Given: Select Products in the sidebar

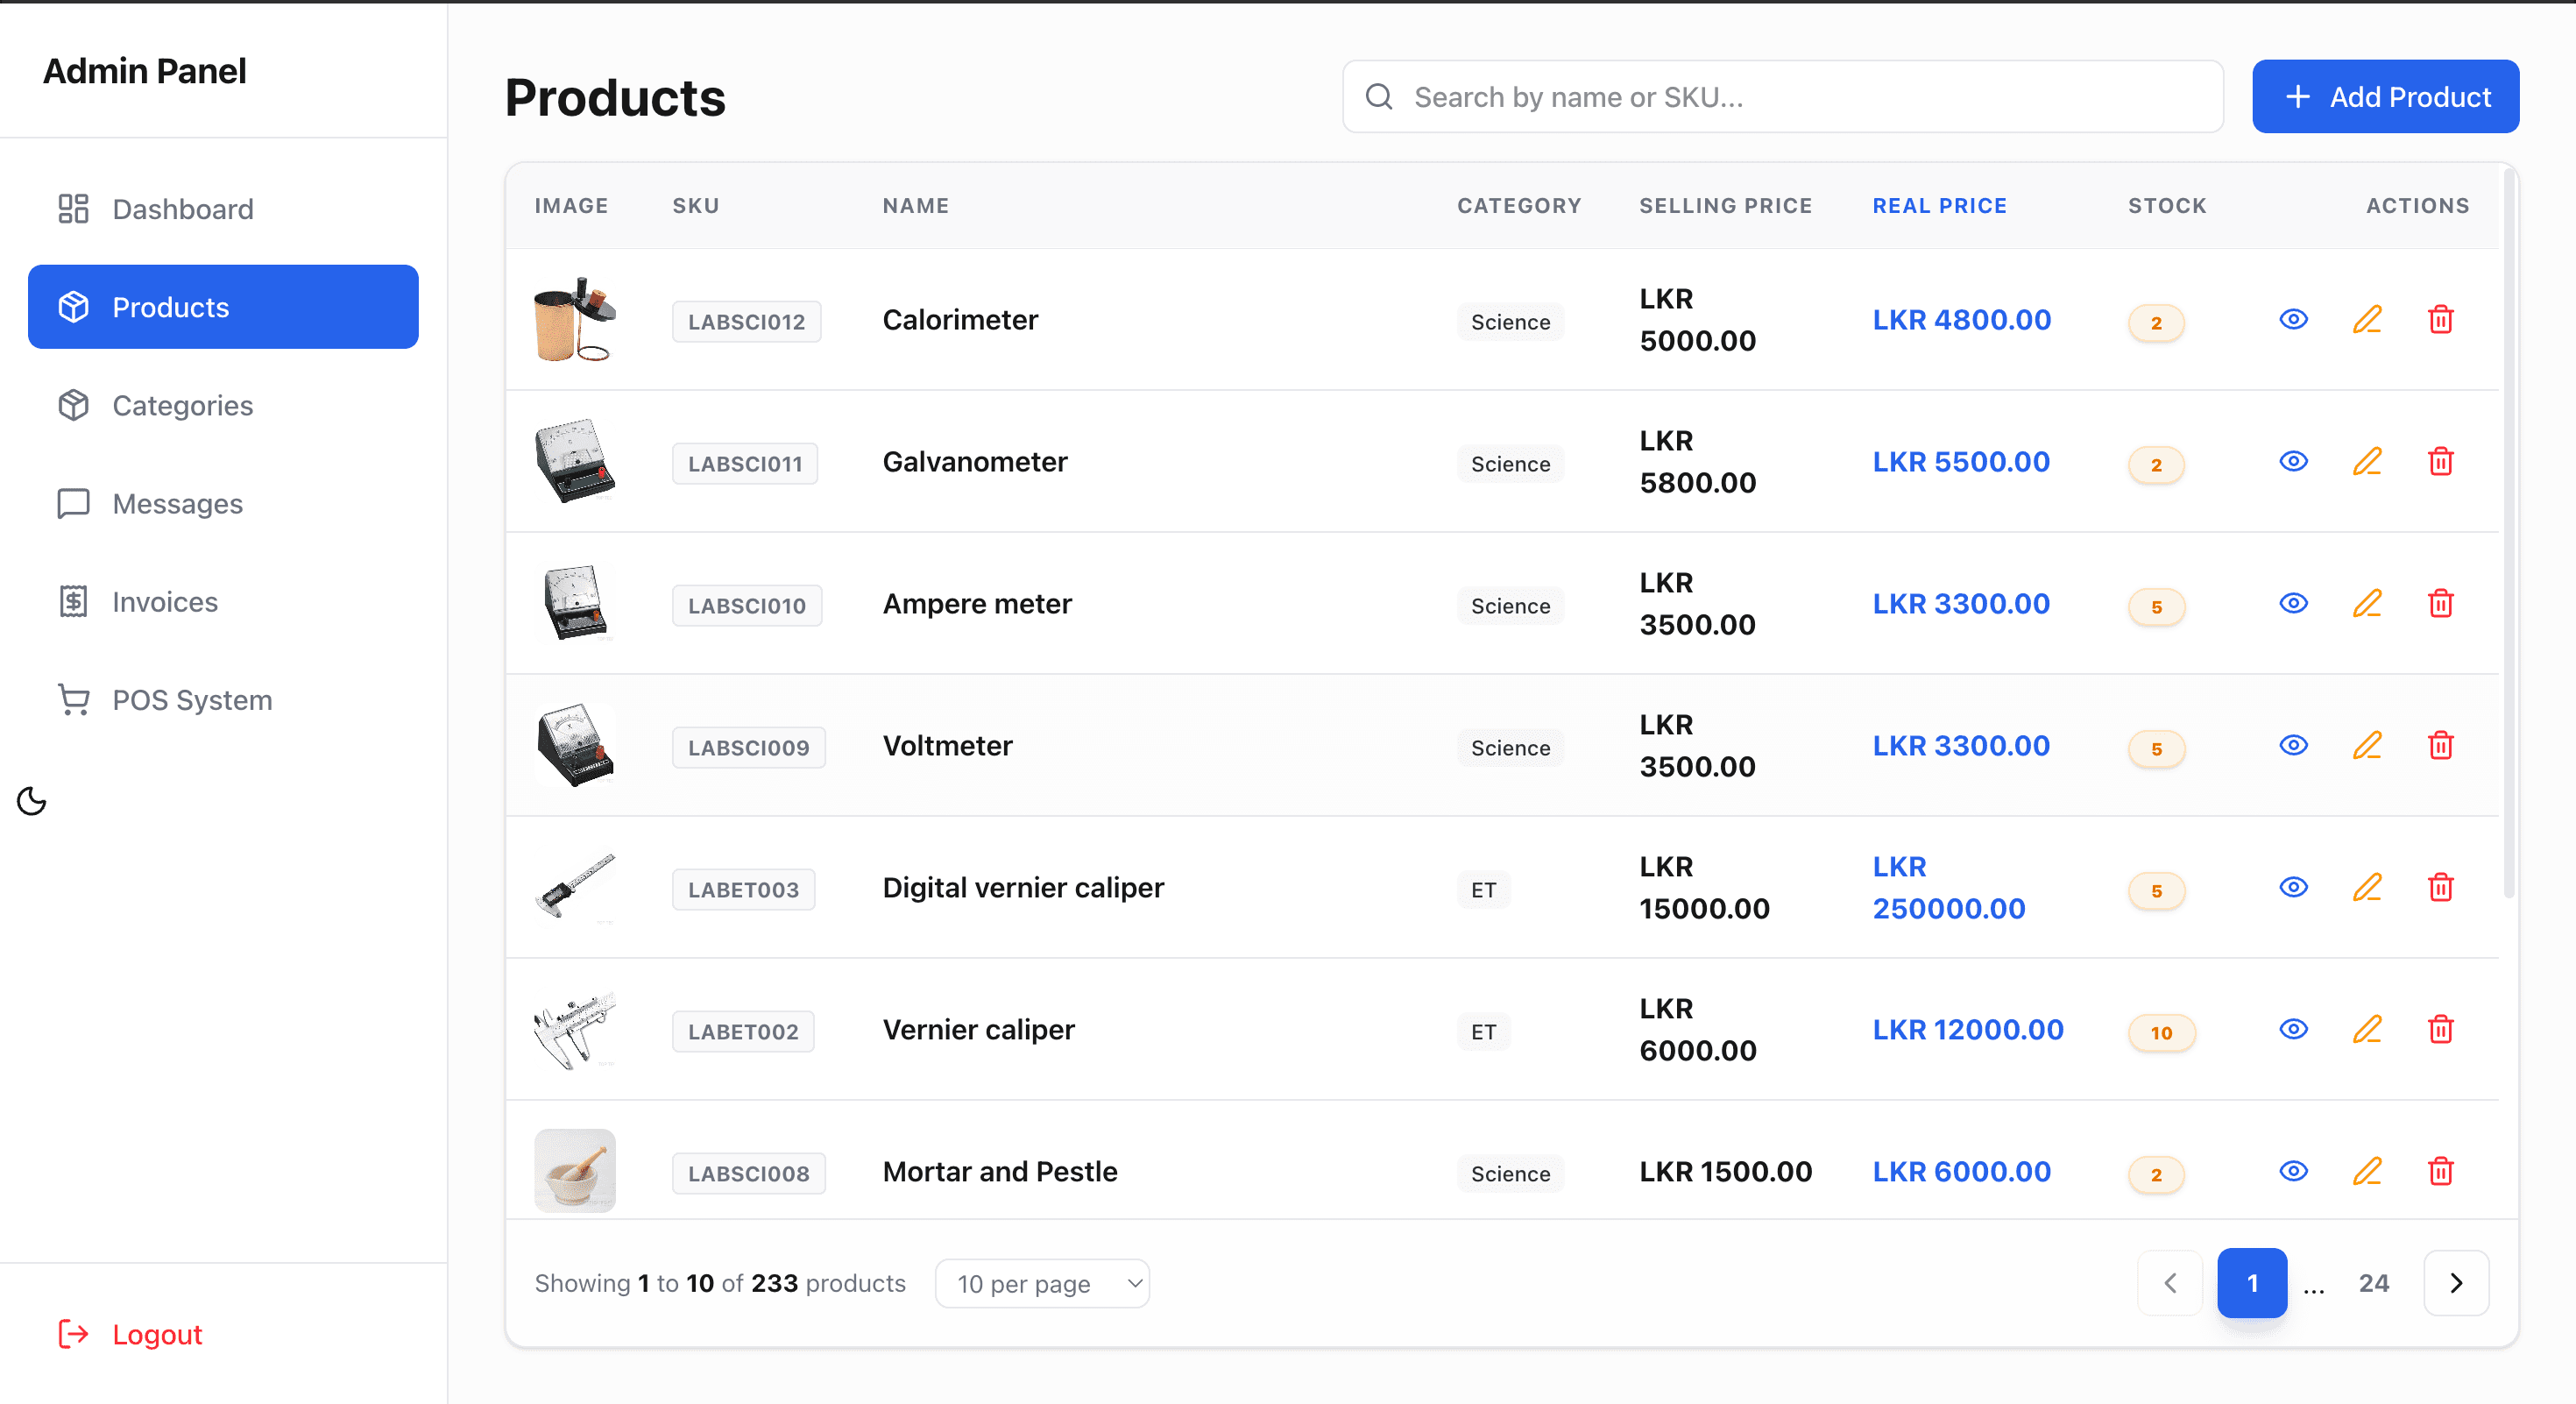Looking at the screenshot, I should 223,307.
